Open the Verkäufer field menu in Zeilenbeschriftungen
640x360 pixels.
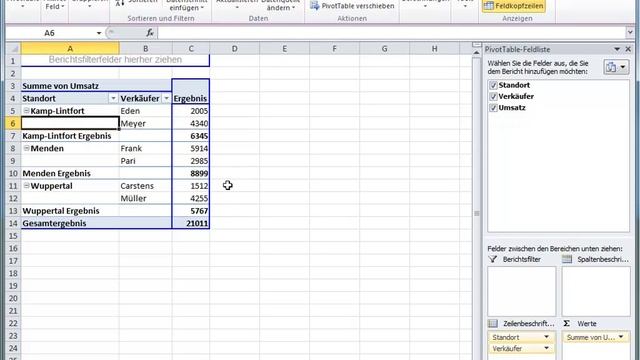[x=546, y=348]
